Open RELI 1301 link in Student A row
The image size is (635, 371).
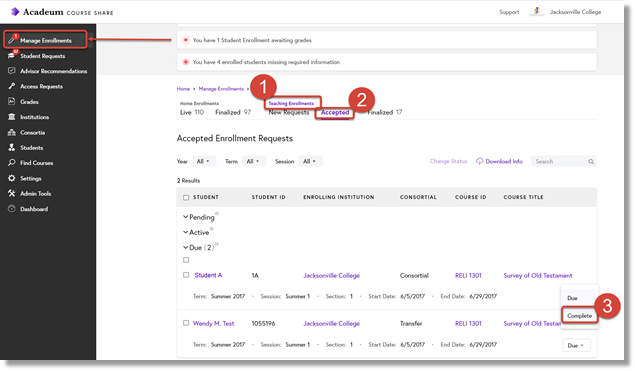point(468,275)
